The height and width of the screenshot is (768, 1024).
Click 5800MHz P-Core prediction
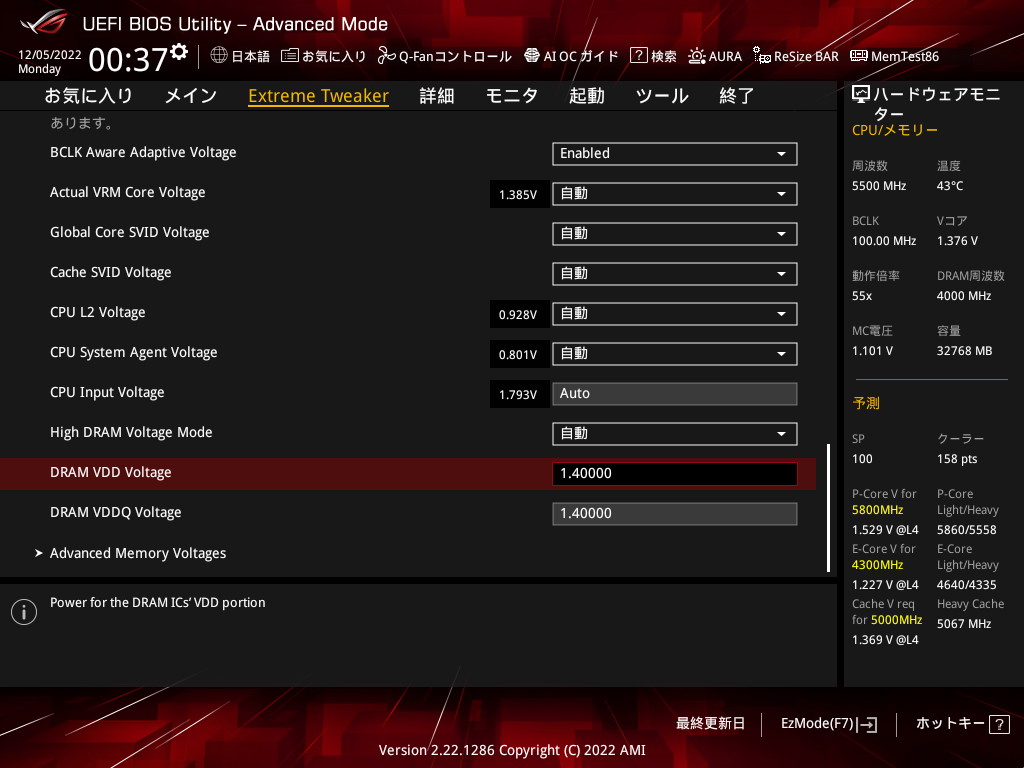[x=877, y=510]
